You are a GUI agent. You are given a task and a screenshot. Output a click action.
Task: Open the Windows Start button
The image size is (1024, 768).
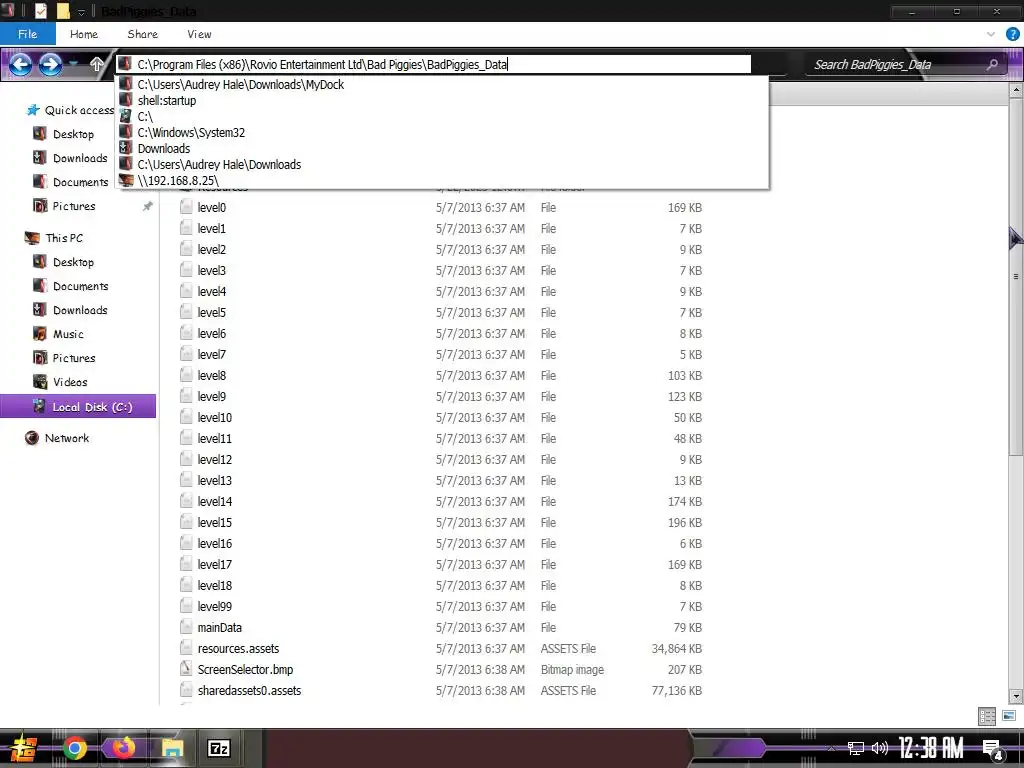[23, 748]
